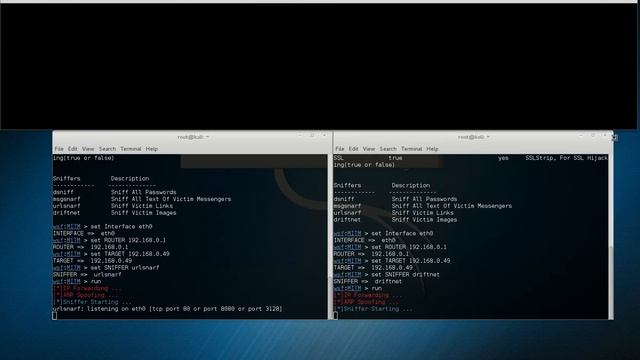Open View menu in right terminal
Viewport: 640px width, 360px height.
[369, 149]
